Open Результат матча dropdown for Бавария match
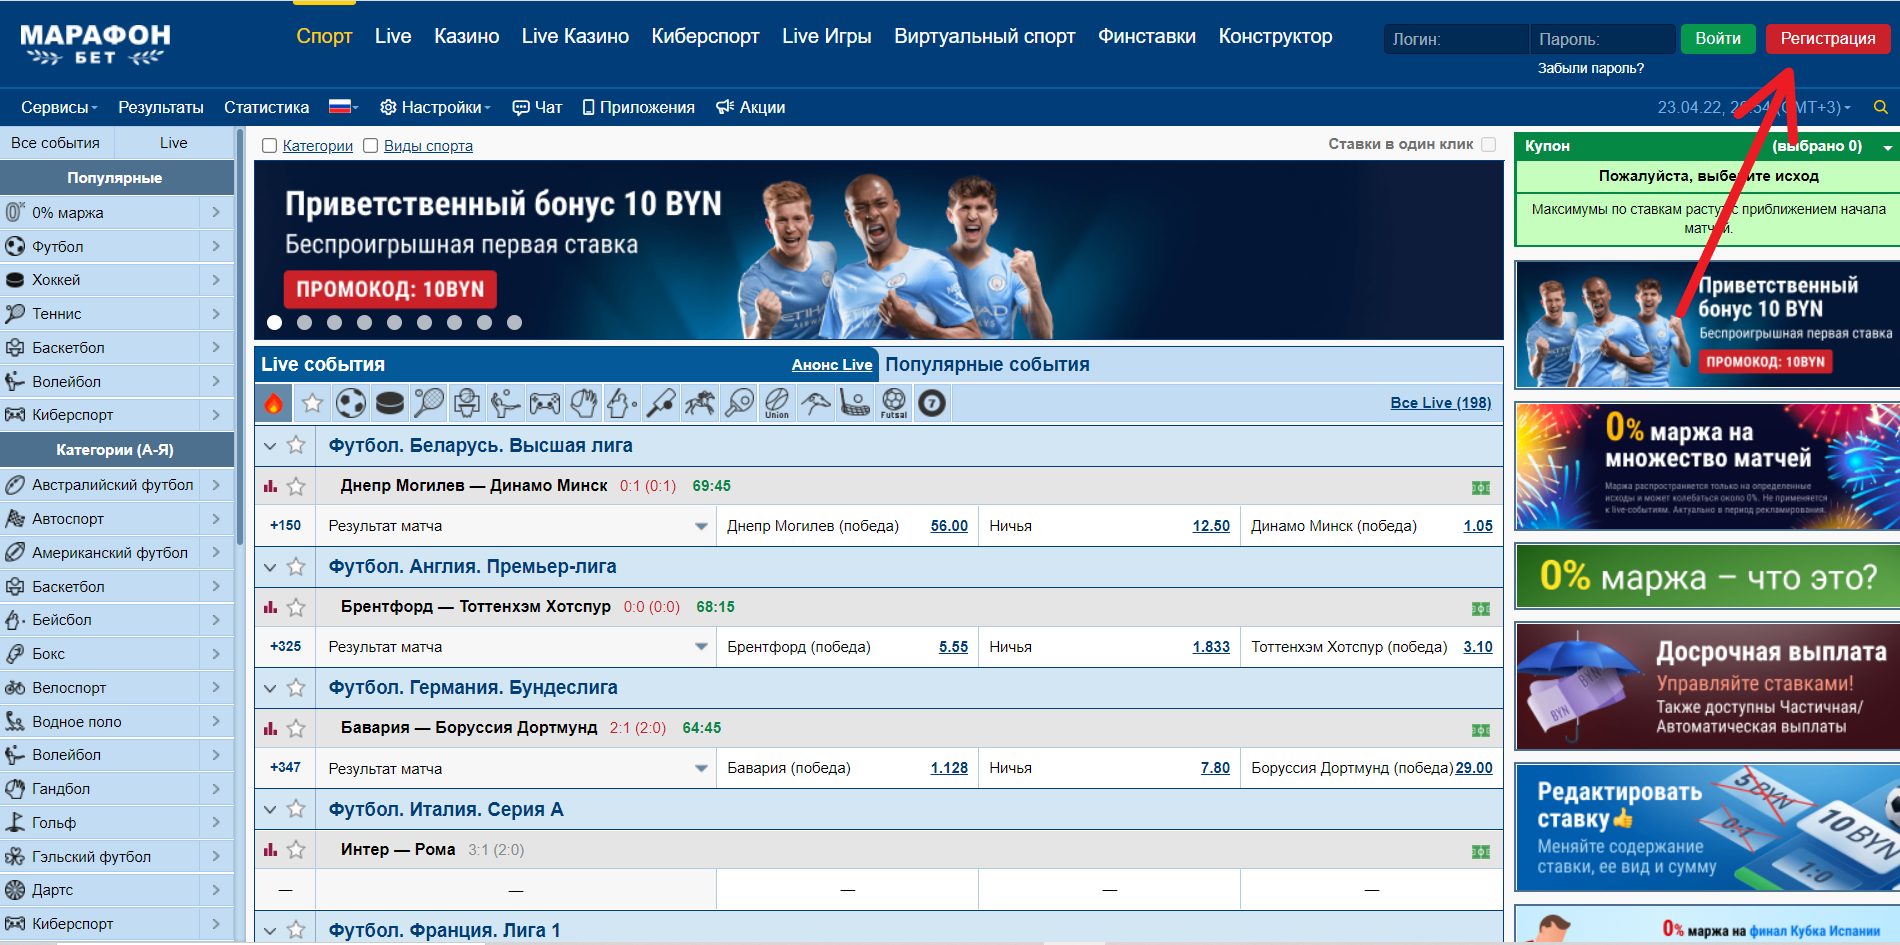 tap(701, 768)
